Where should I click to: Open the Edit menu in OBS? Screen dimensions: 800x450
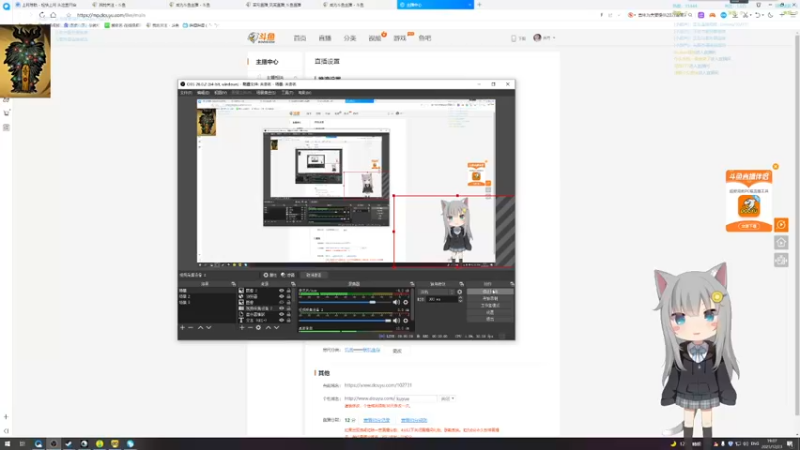coord(203,93)
